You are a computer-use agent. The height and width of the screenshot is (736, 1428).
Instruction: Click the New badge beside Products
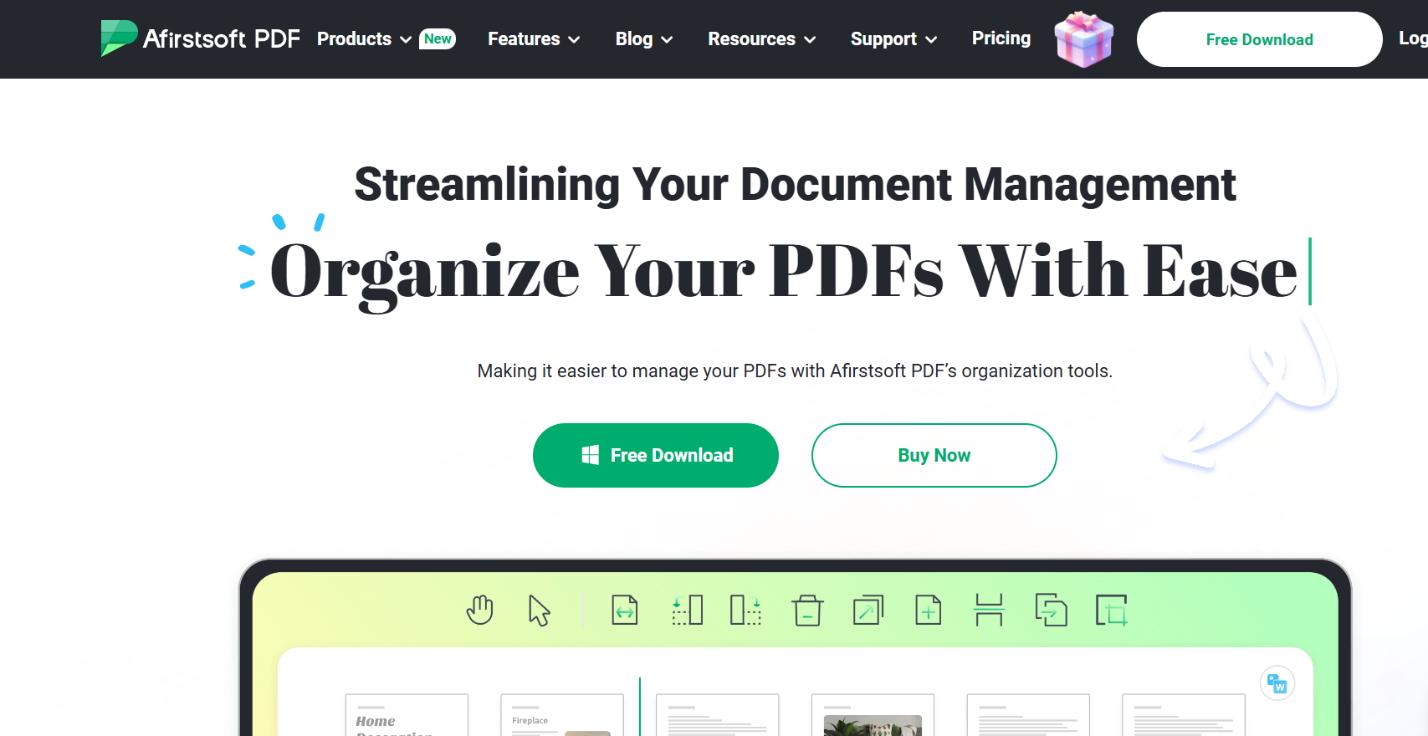437,39
